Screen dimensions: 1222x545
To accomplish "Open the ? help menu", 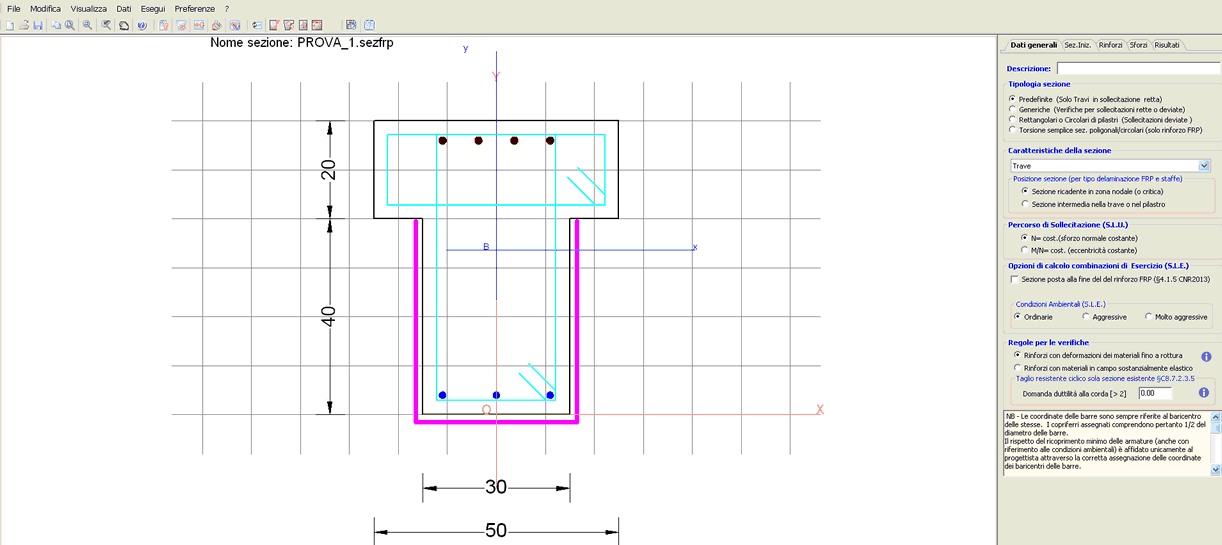I will click(227, 8).
